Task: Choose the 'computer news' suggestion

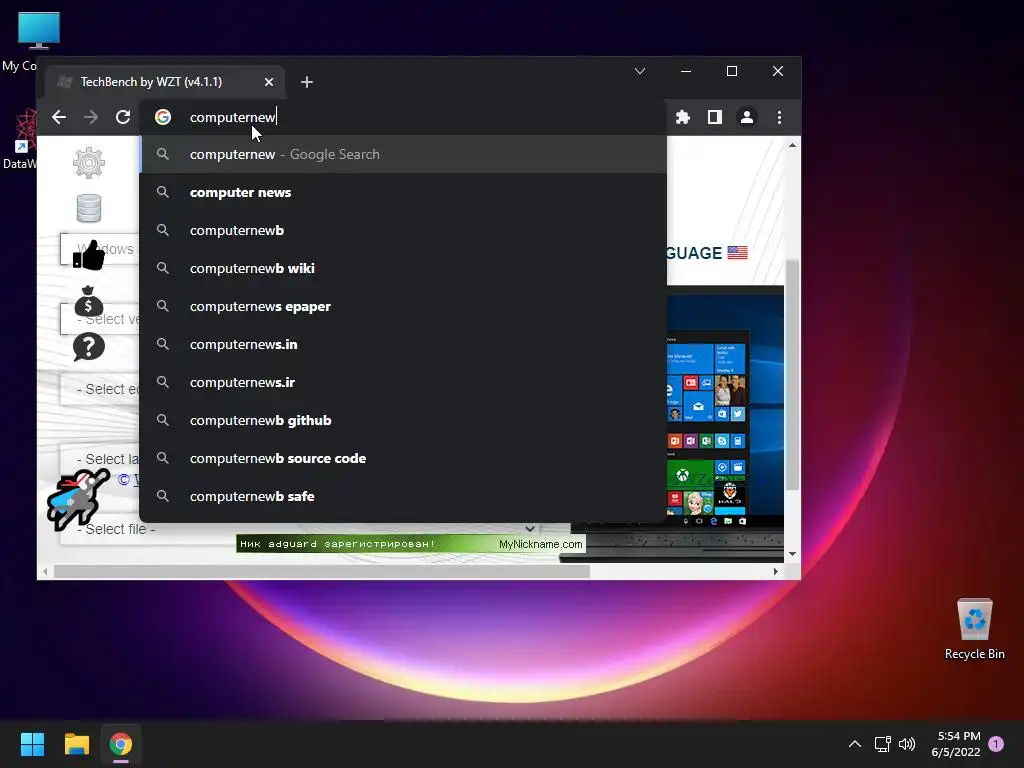Action: [404, 193]
